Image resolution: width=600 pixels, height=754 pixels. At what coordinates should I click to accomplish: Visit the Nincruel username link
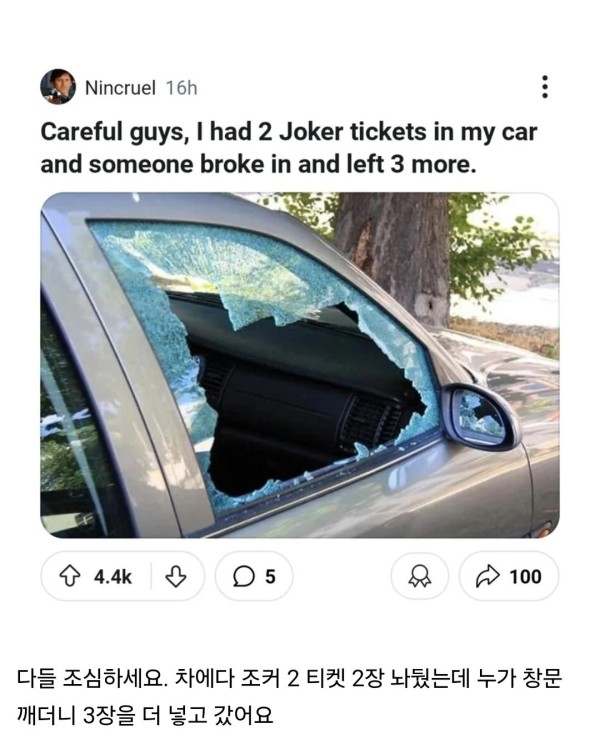(120, 88)
